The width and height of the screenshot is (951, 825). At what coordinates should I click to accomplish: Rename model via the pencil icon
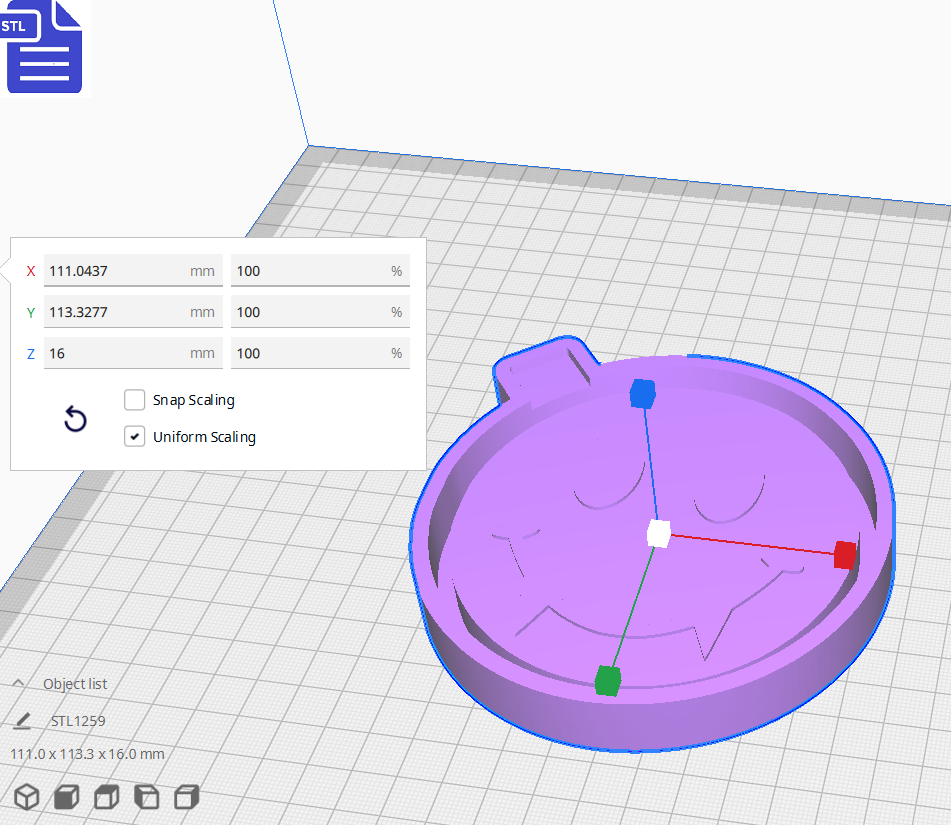pos(22,720)
